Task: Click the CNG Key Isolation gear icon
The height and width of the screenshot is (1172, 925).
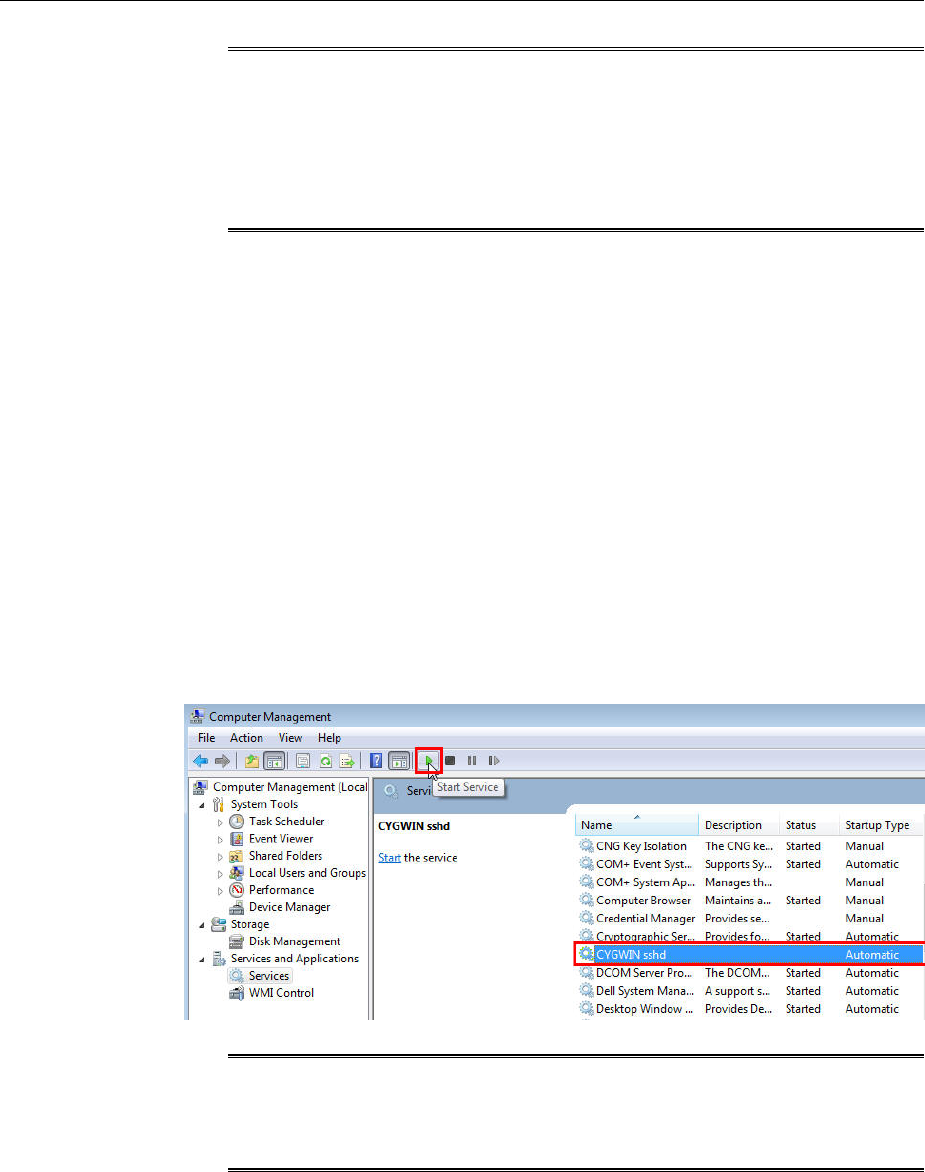Action: 587,846
